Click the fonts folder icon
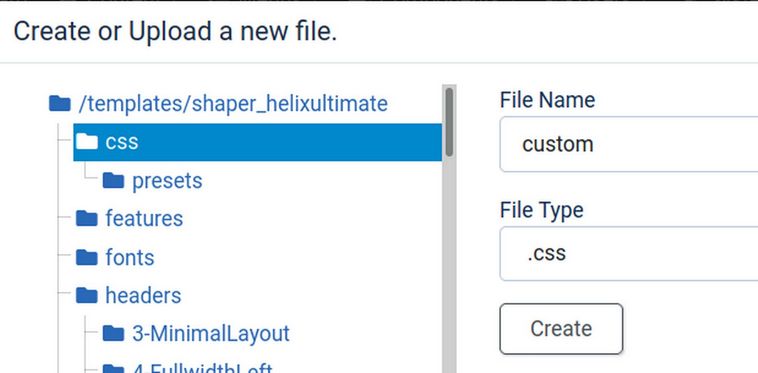The width and height of the screenshot is (758, 373). tap(87, 257)
